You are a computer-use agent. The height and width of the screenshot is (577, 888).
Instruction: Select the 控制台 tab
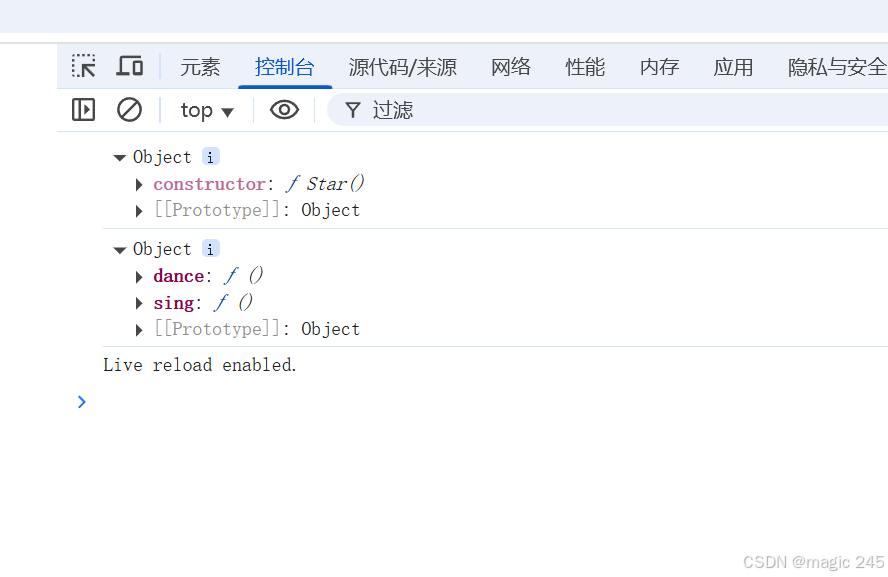pos(284,67)
